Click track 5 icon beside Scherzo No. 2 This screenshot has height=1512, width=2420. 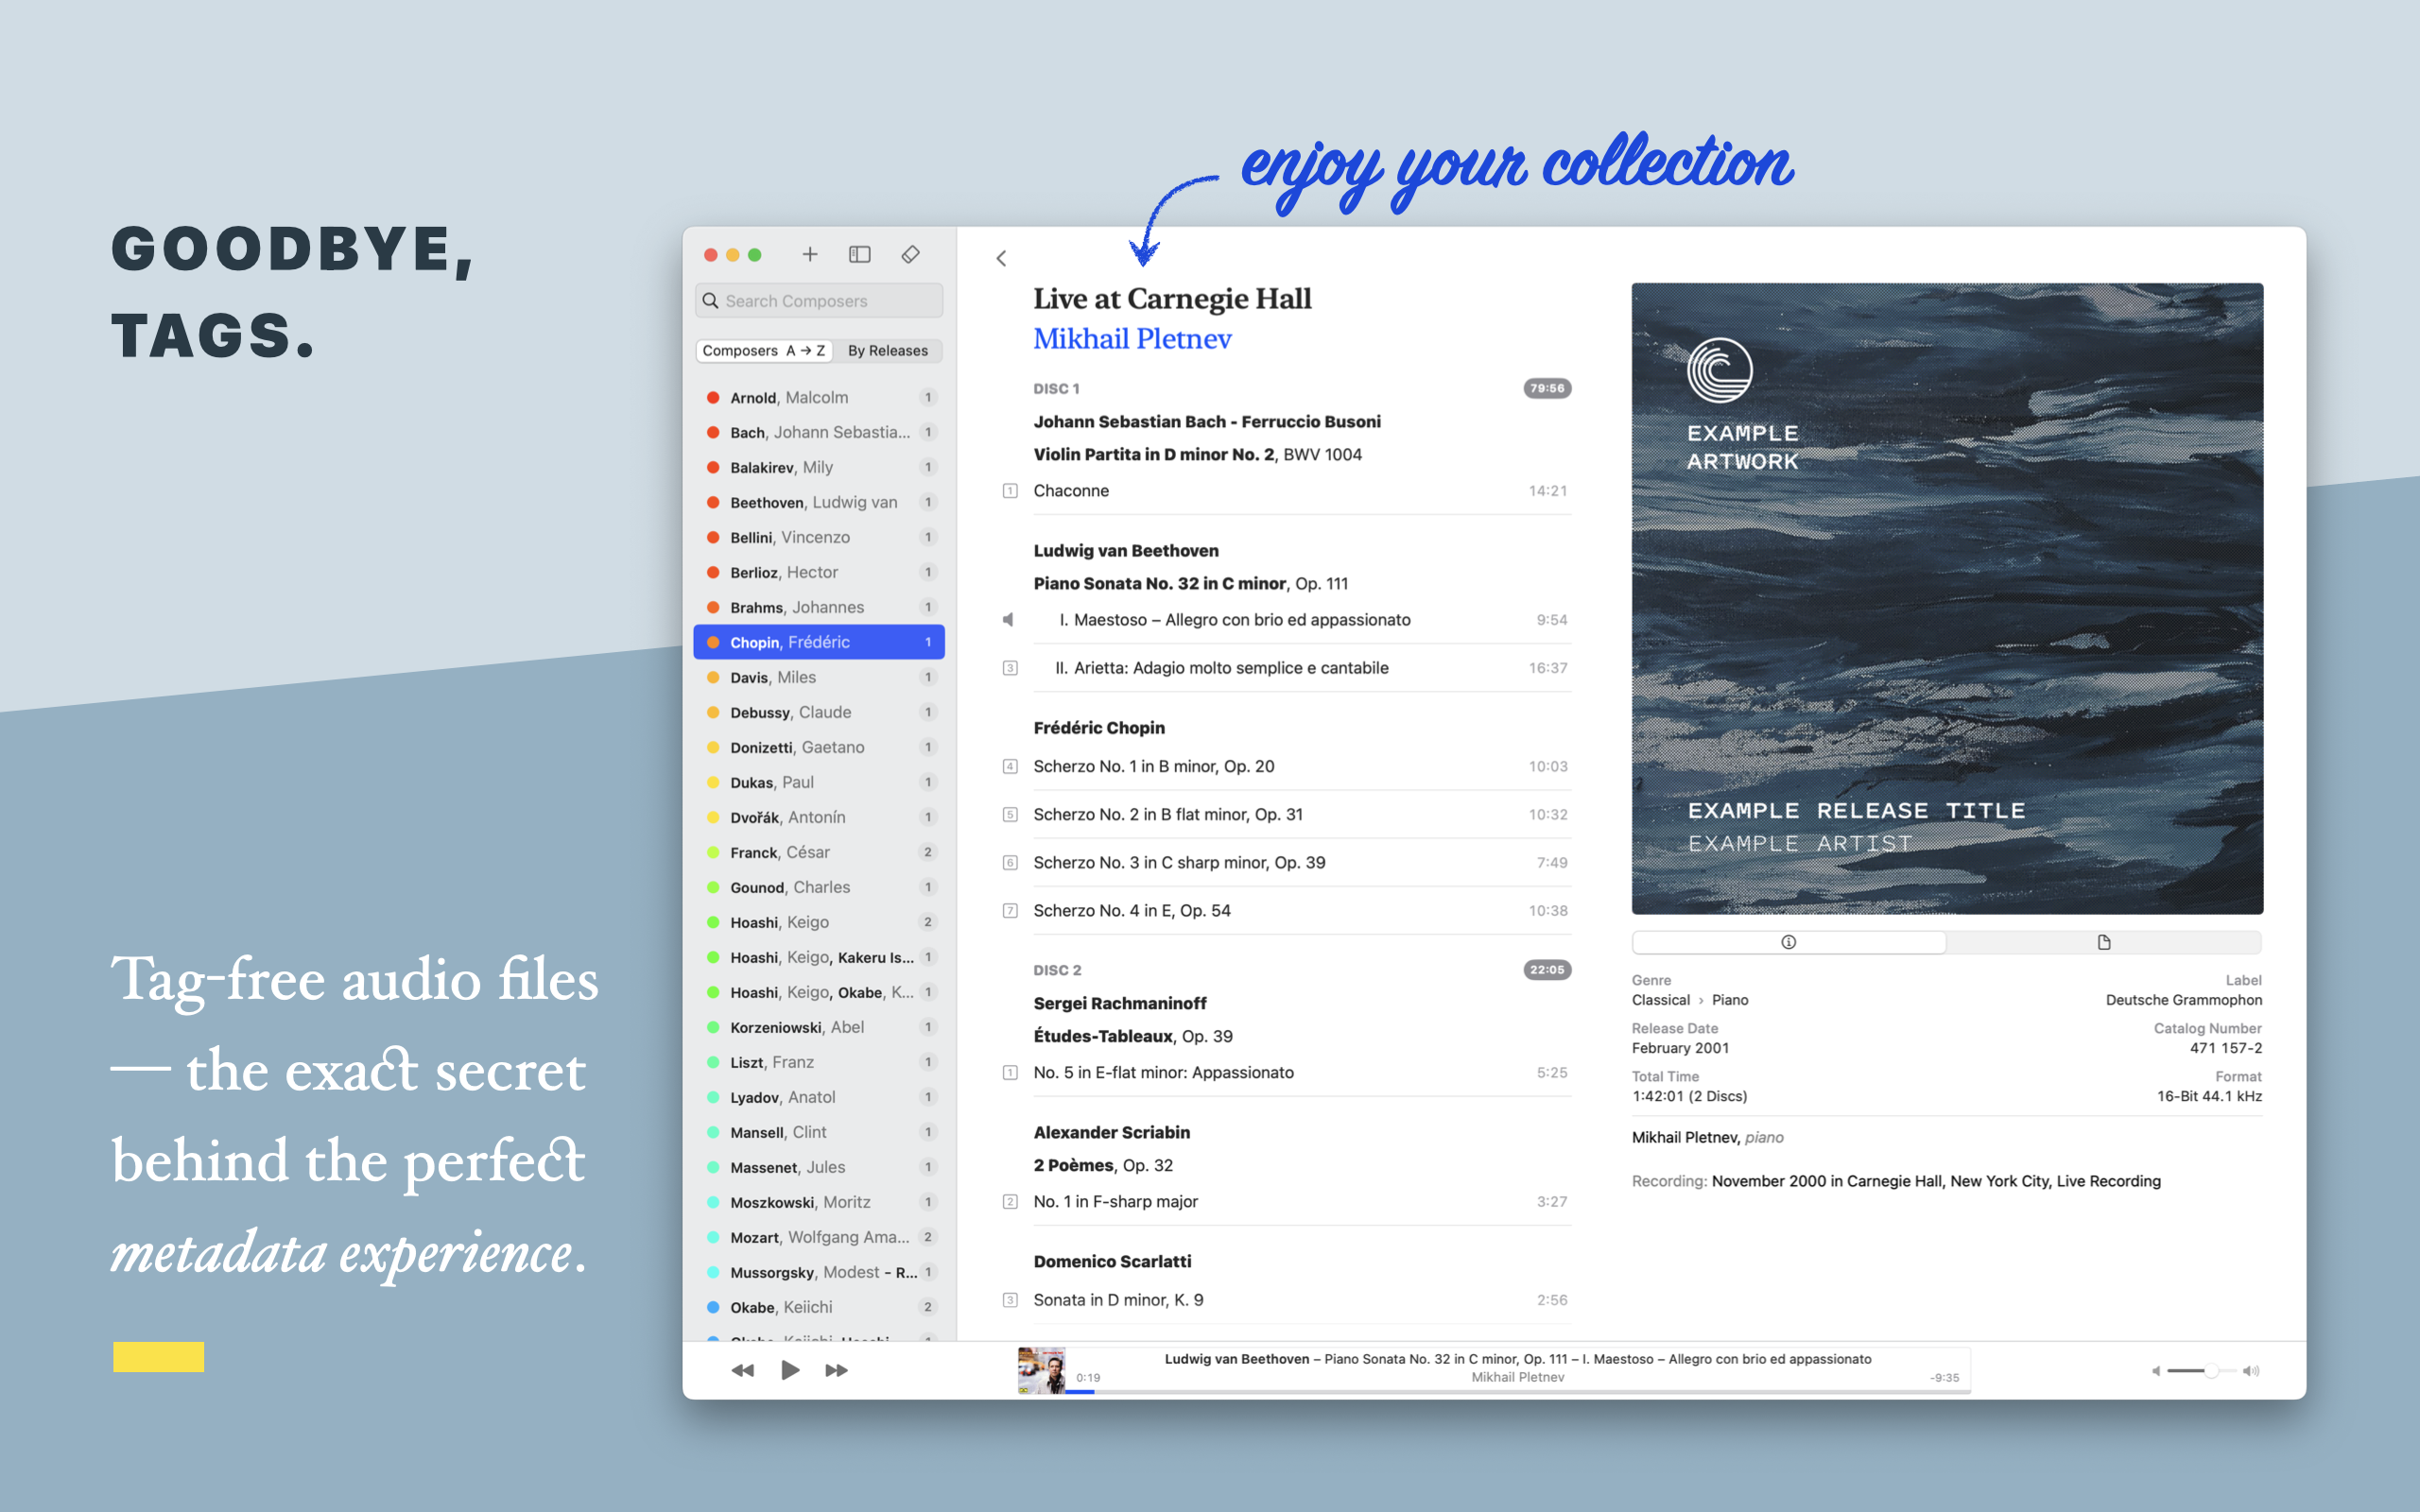1010,815
